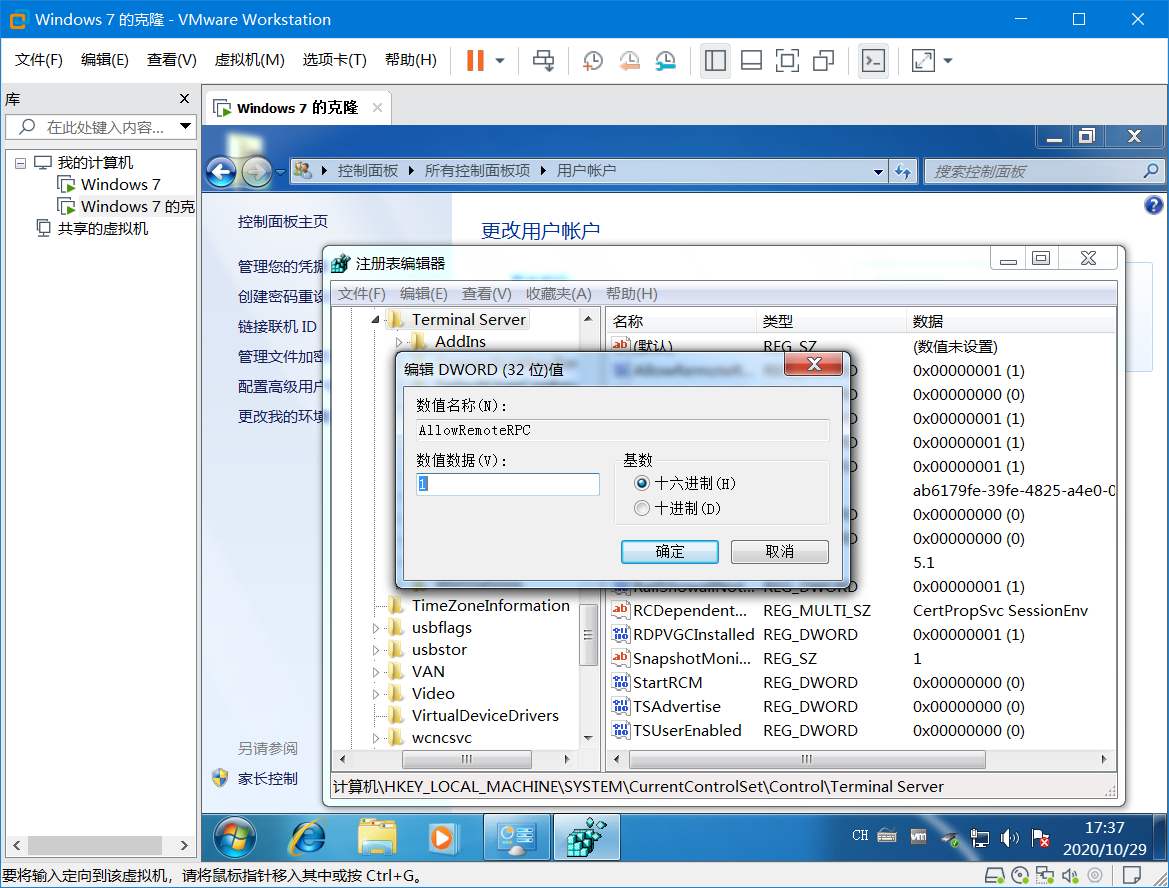
Task: Click the guest volume speaker tray icon
Action: coord(1009,838)
